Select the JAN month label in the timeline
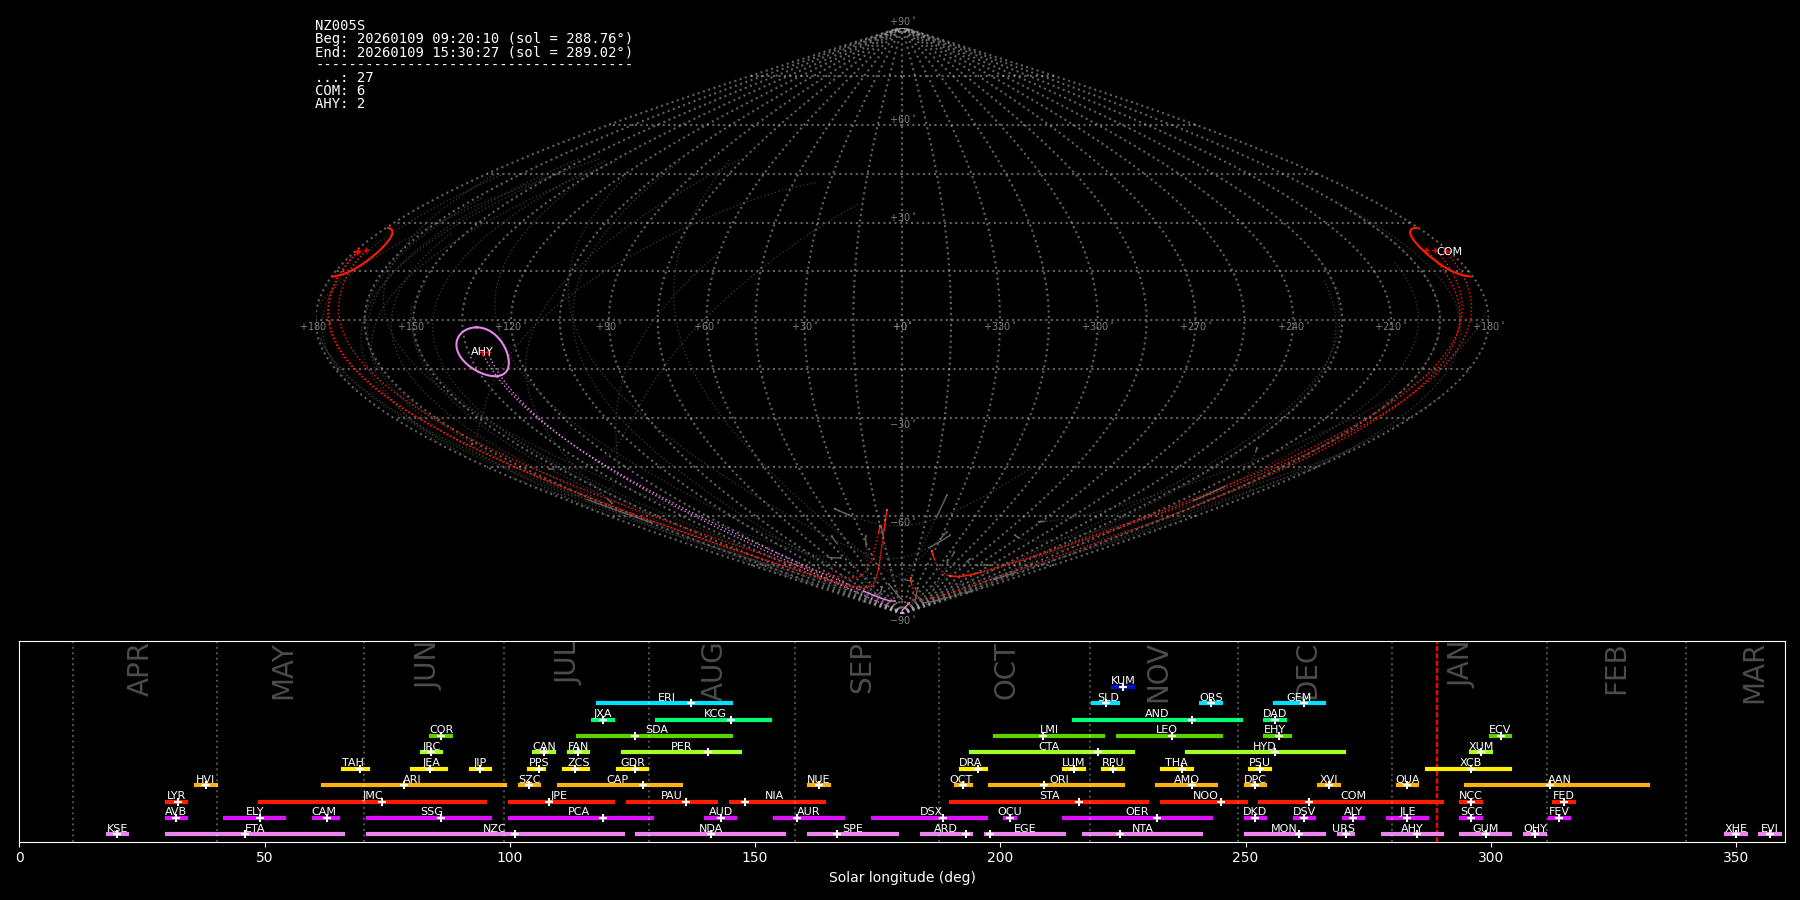The width and height of the screenshot is (1800, 900). coord(1459,666)
